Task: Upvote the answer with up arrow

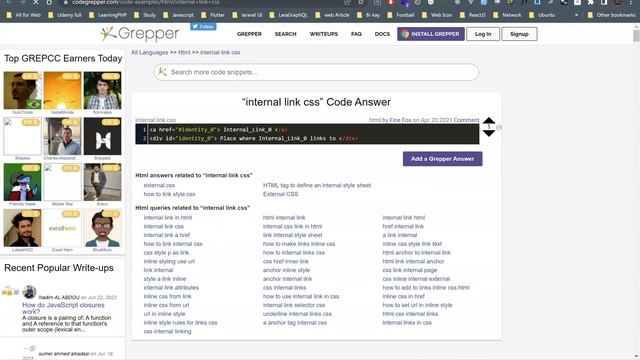Action: (x=489, y=120)
